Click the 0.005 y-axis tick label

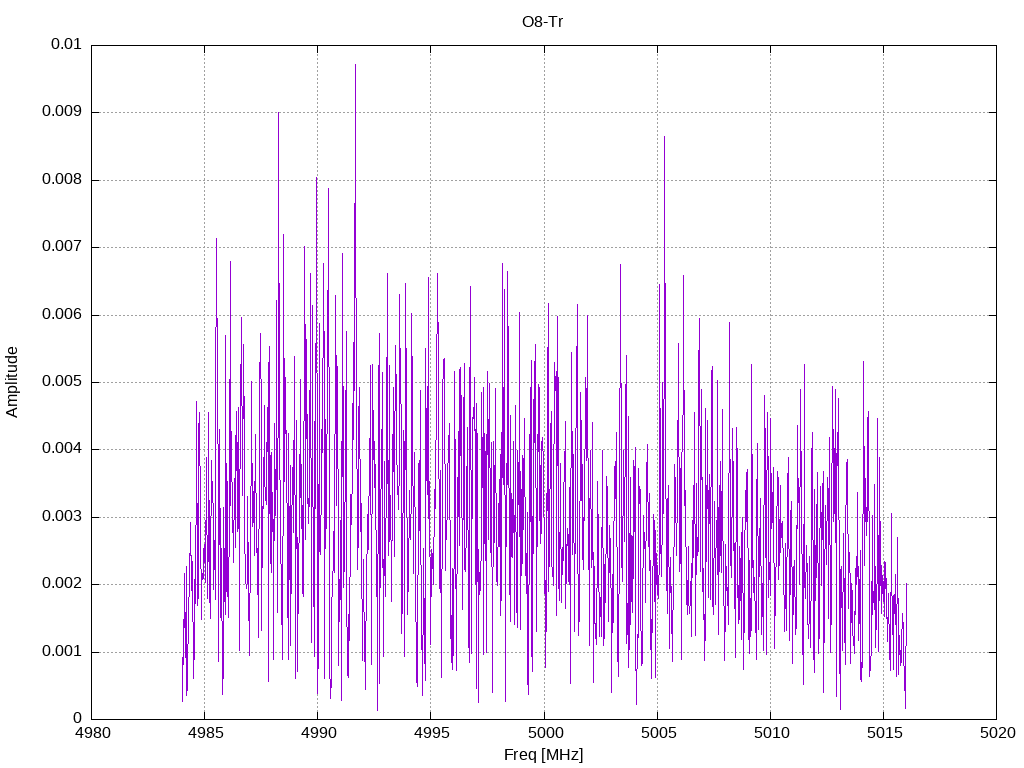(62, 381)
